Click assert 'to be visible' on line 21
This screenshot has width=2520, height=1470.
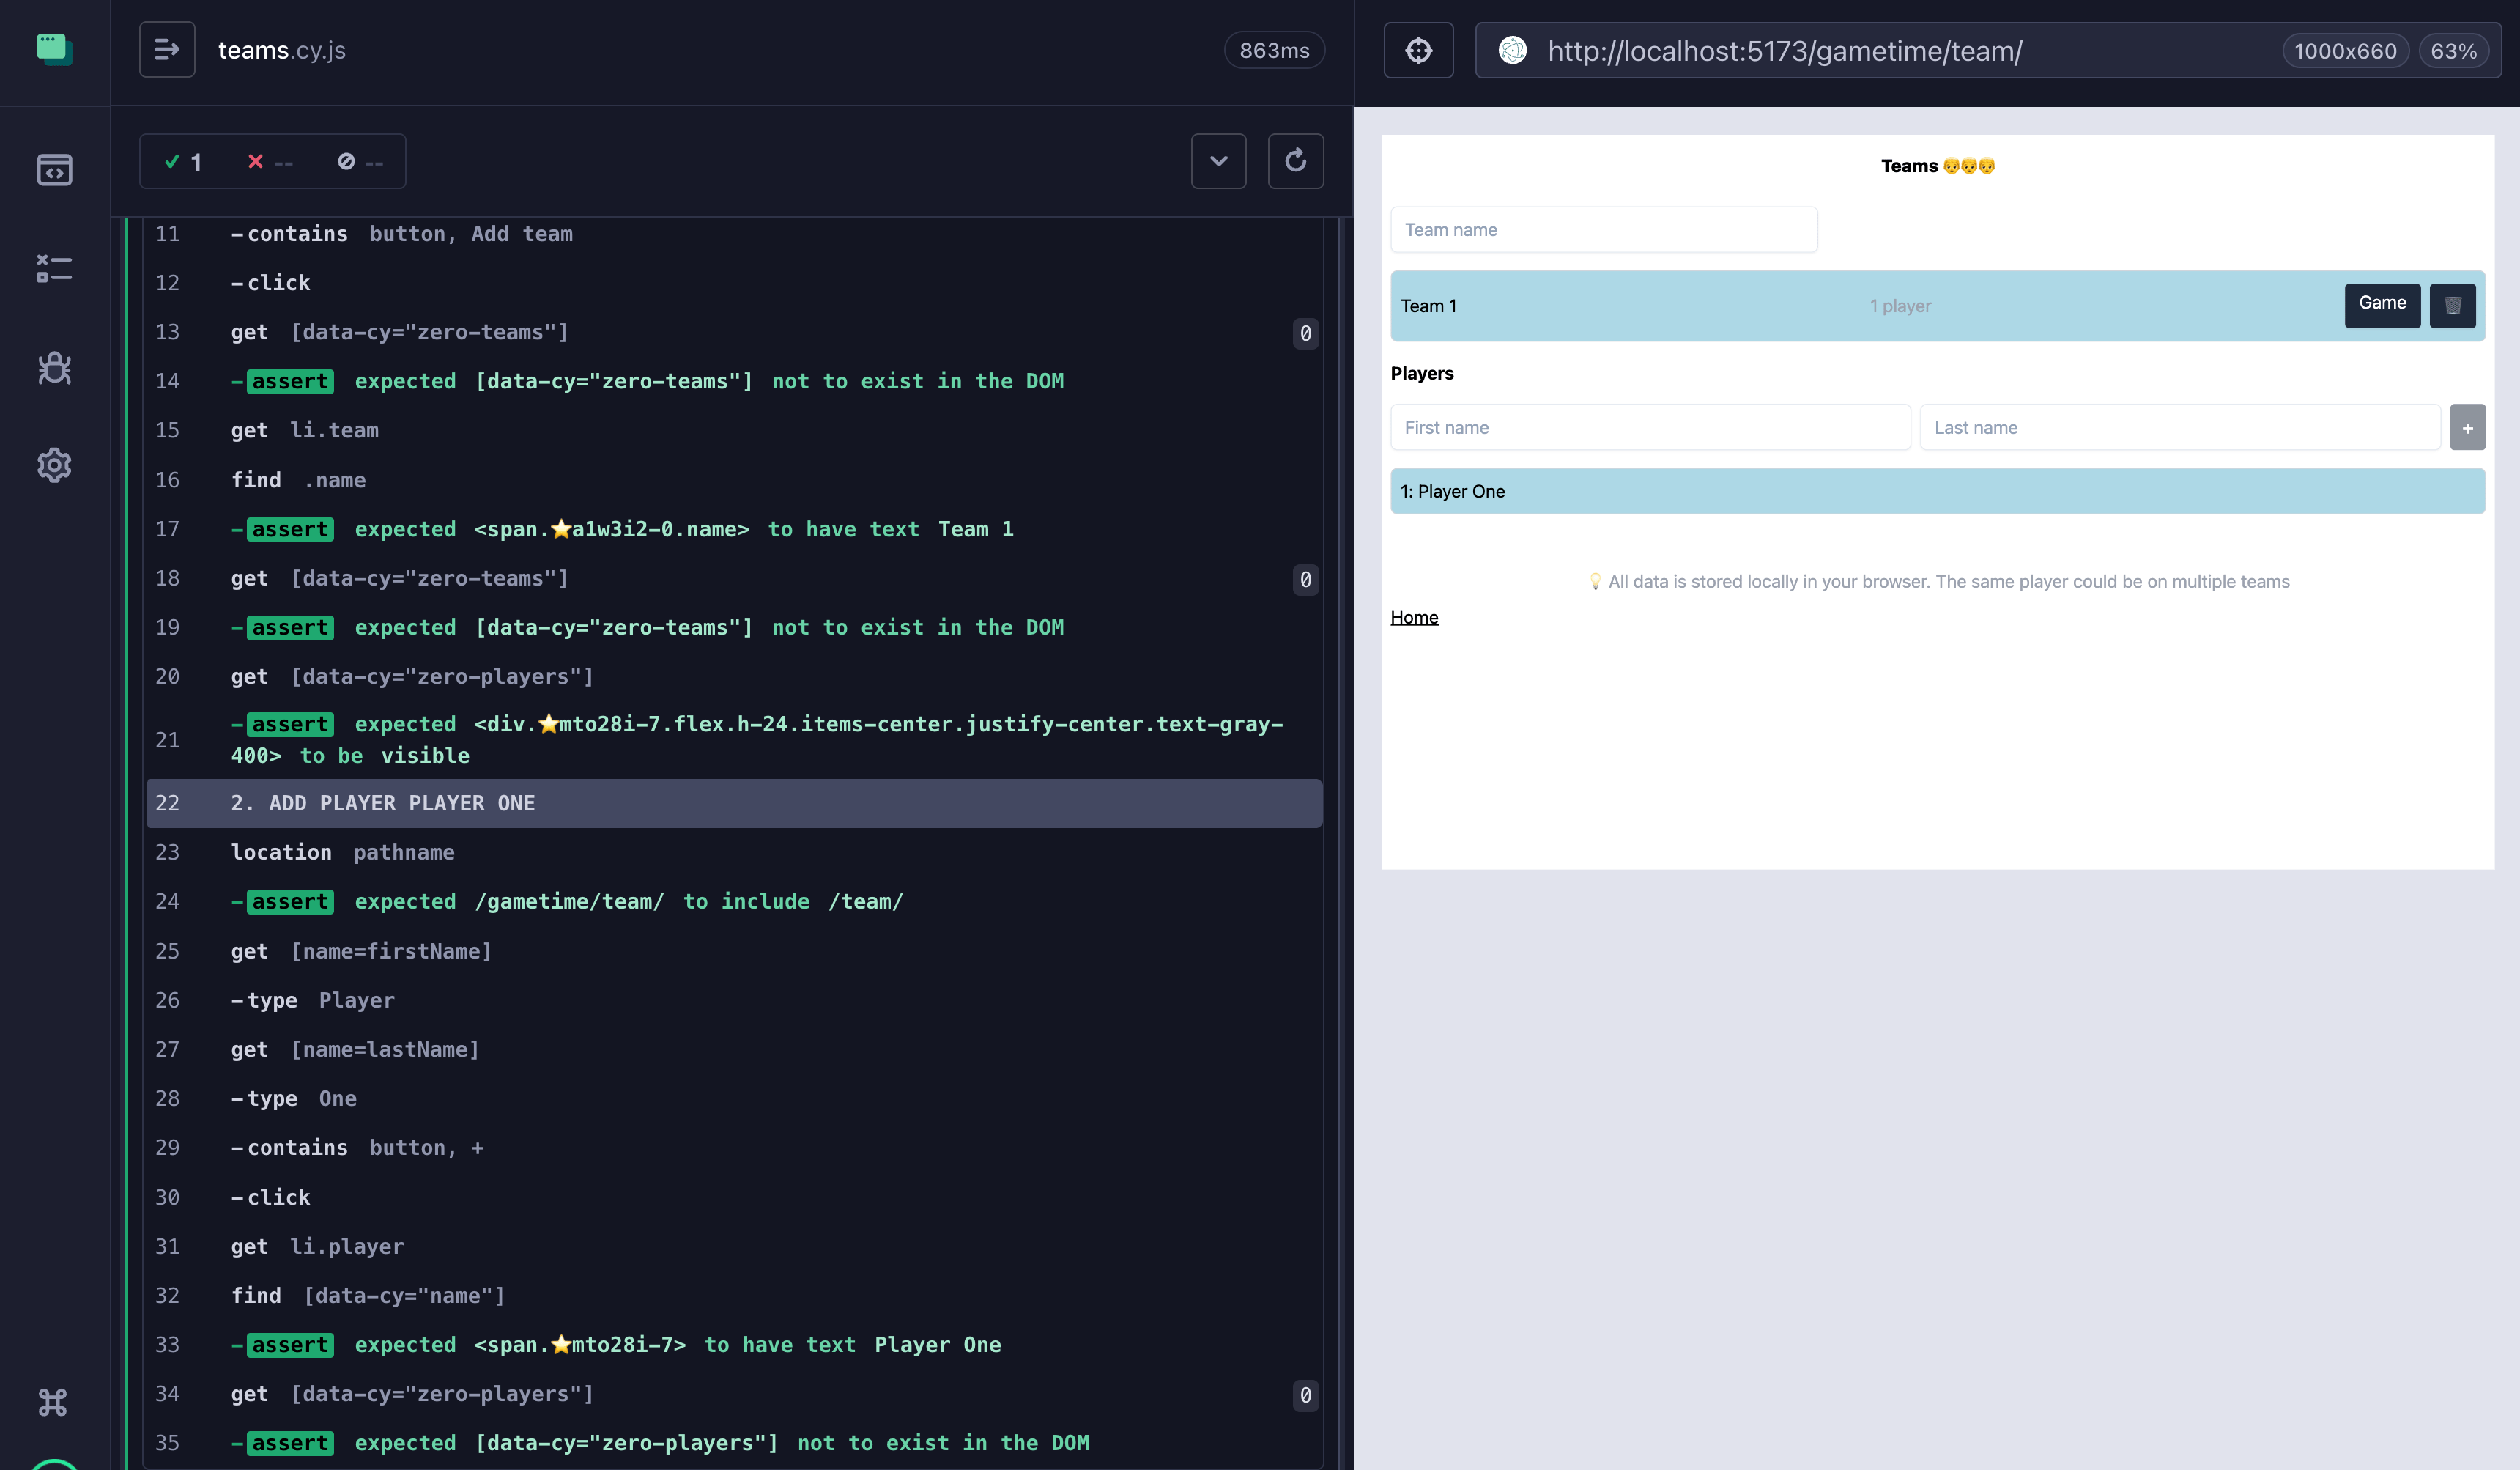(x=734, y=740)
